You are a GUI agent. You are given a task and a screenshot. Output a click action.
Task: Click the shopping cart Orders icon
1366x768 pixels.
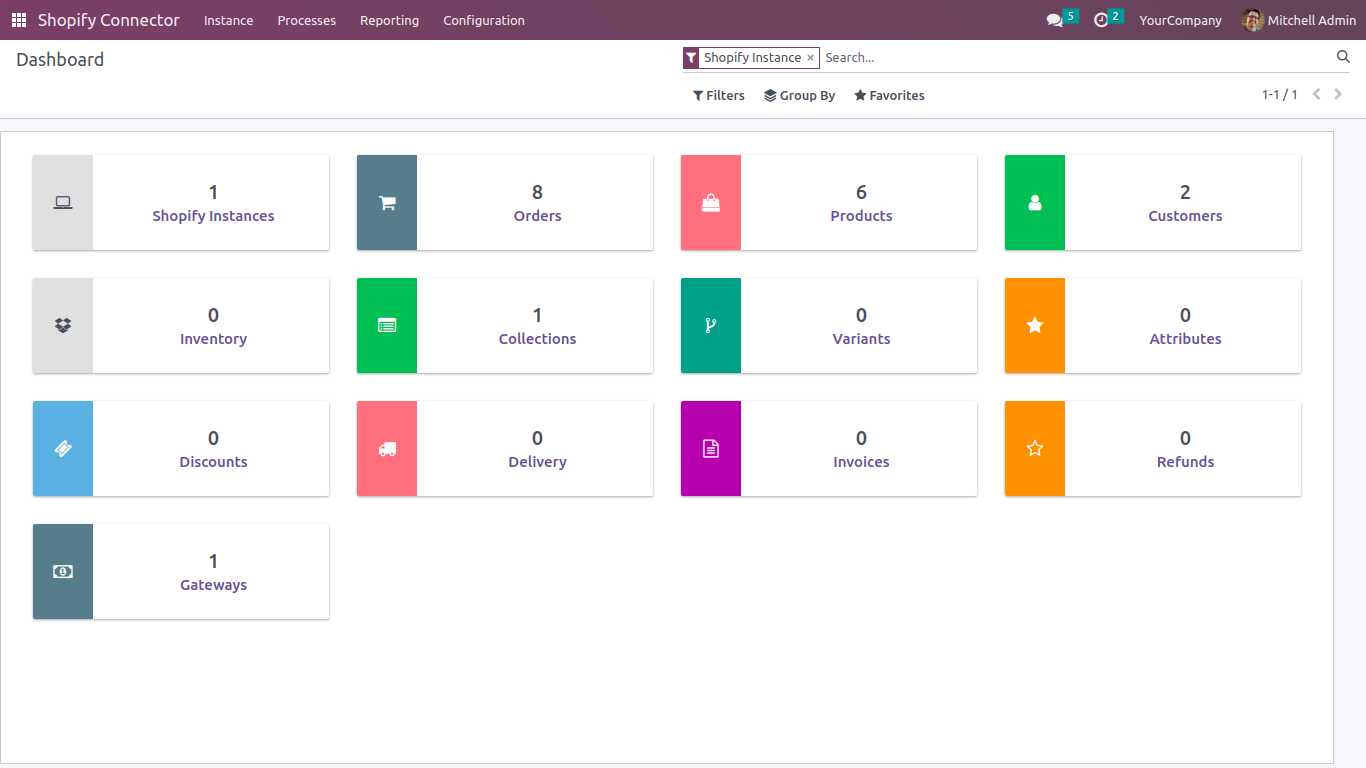(387, 203)
